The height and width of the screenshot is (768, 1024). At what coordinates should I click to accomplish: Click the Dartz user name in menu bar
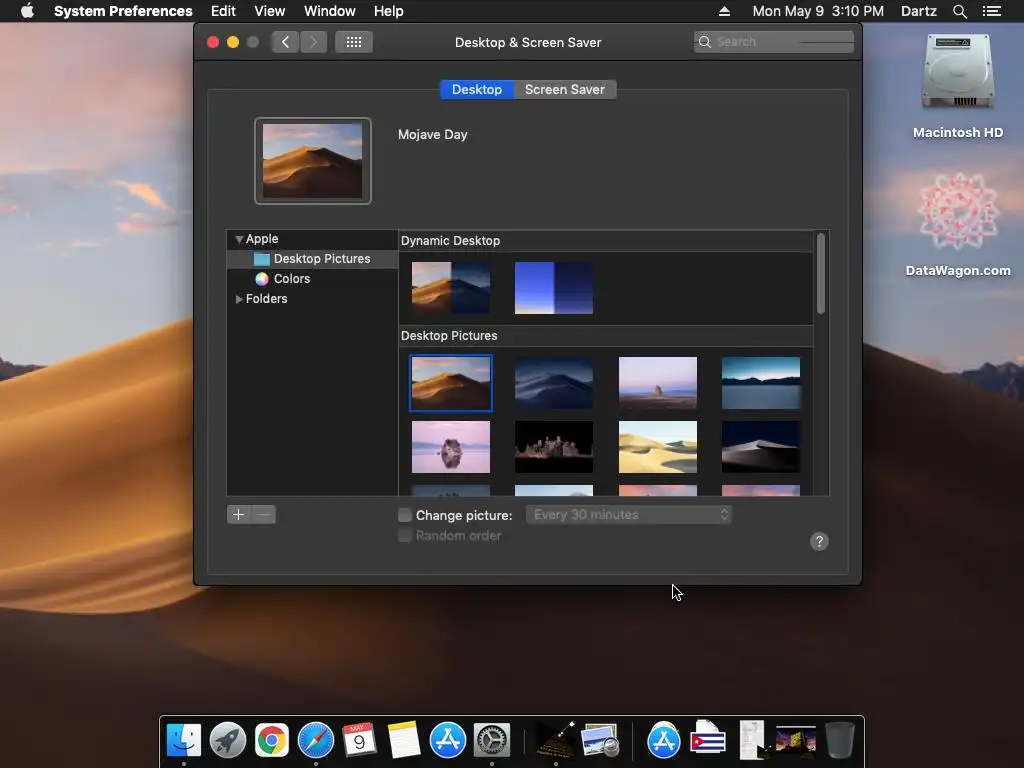[919, 11]
